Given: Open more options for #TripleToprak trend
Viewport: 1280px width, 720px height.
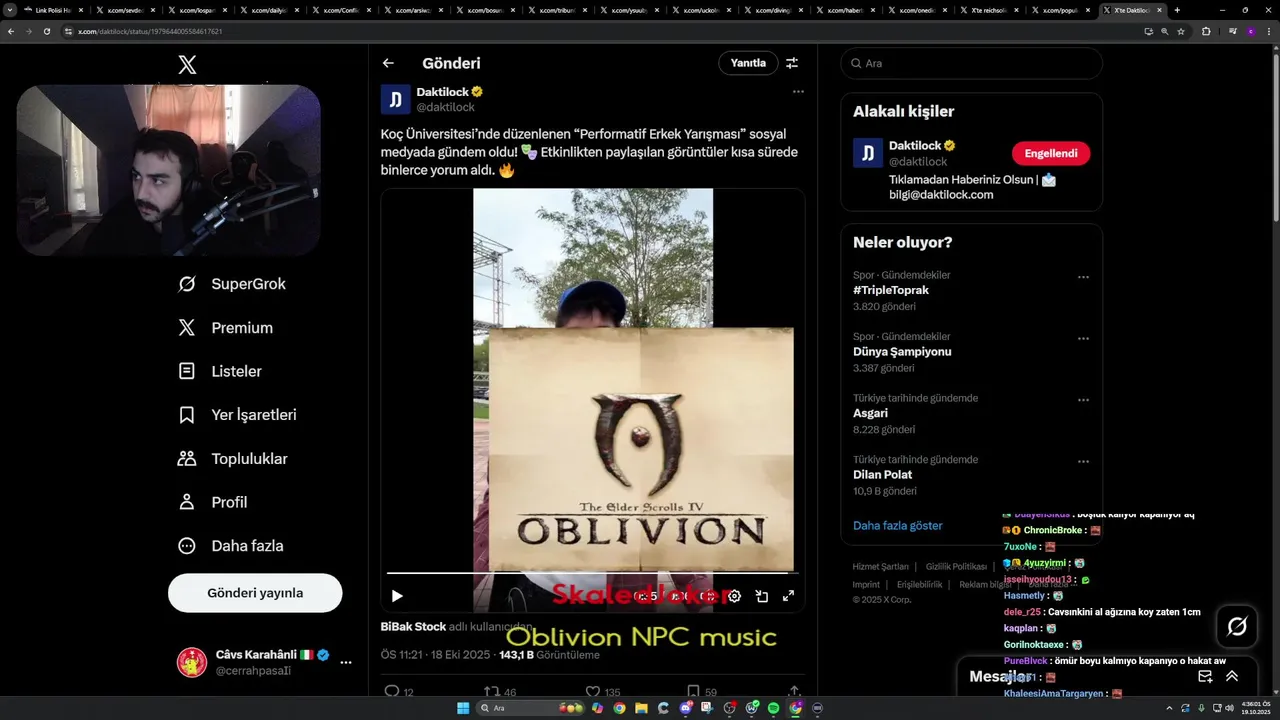Looking at the screenshot, I should [x=1083, y=277].
